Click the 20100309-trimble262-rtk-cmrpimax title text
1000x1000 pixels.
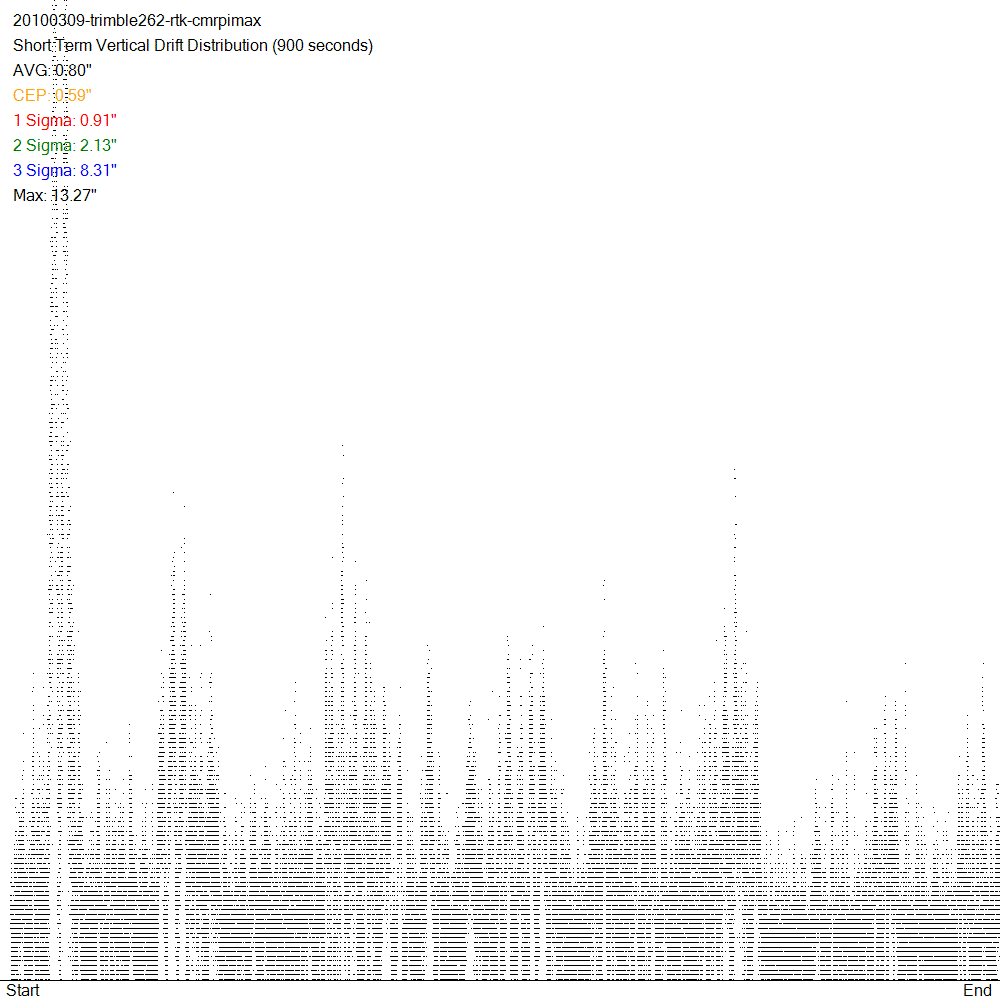pyautogui.click(x=137, y=21)
